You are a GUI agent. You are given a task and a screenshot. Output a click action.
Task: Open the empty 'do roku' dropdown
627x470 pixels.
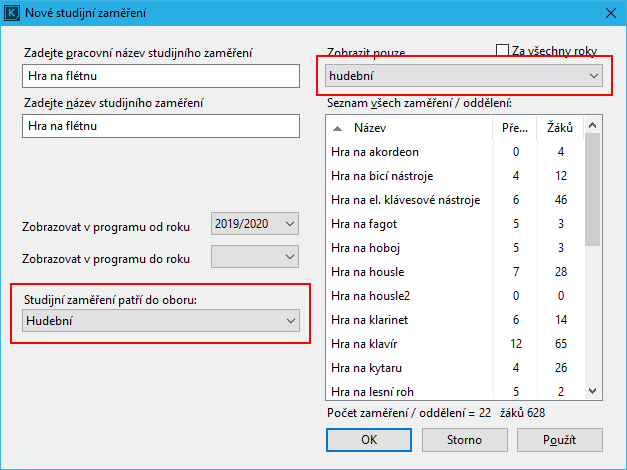click(255, 257)
